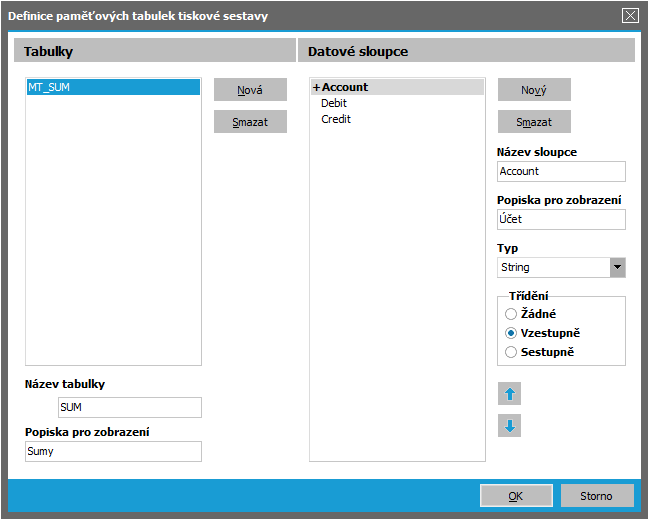Open the Typ dropdown arrow
This screenshot has height=520, width=649.
(617, 267)
